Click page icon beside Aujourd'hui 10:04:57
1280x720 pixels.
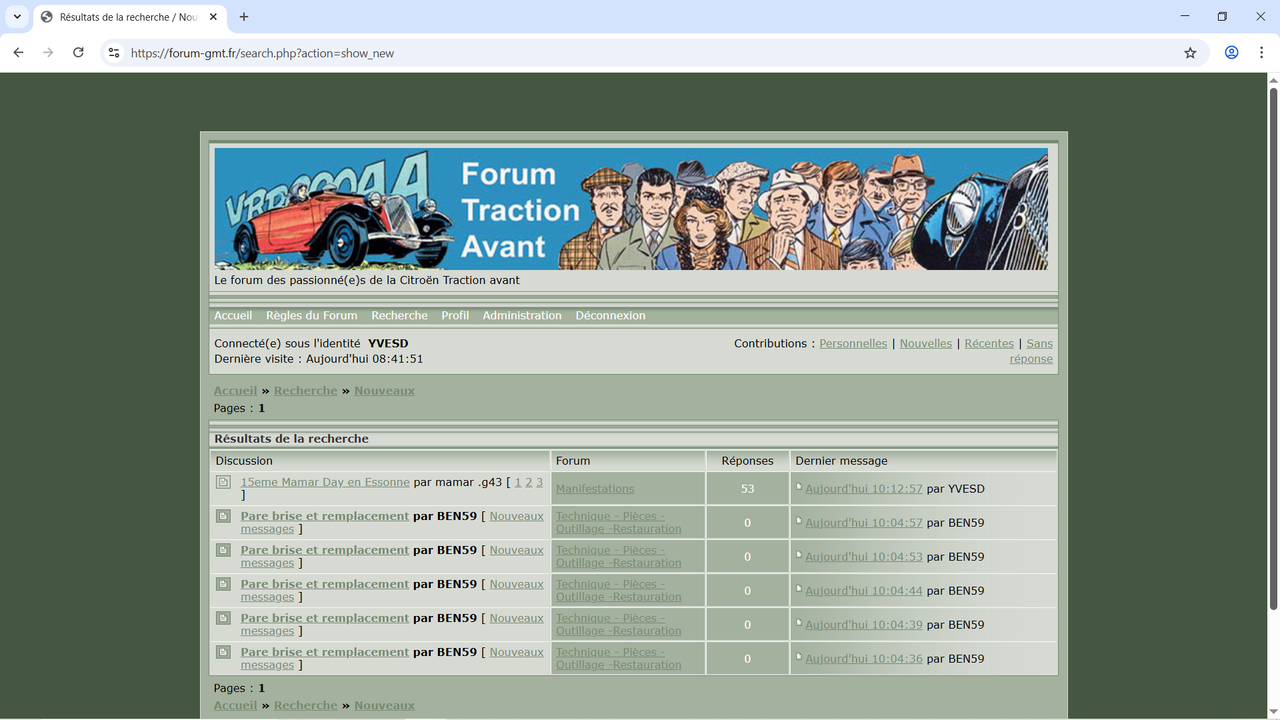click(799, 521)
